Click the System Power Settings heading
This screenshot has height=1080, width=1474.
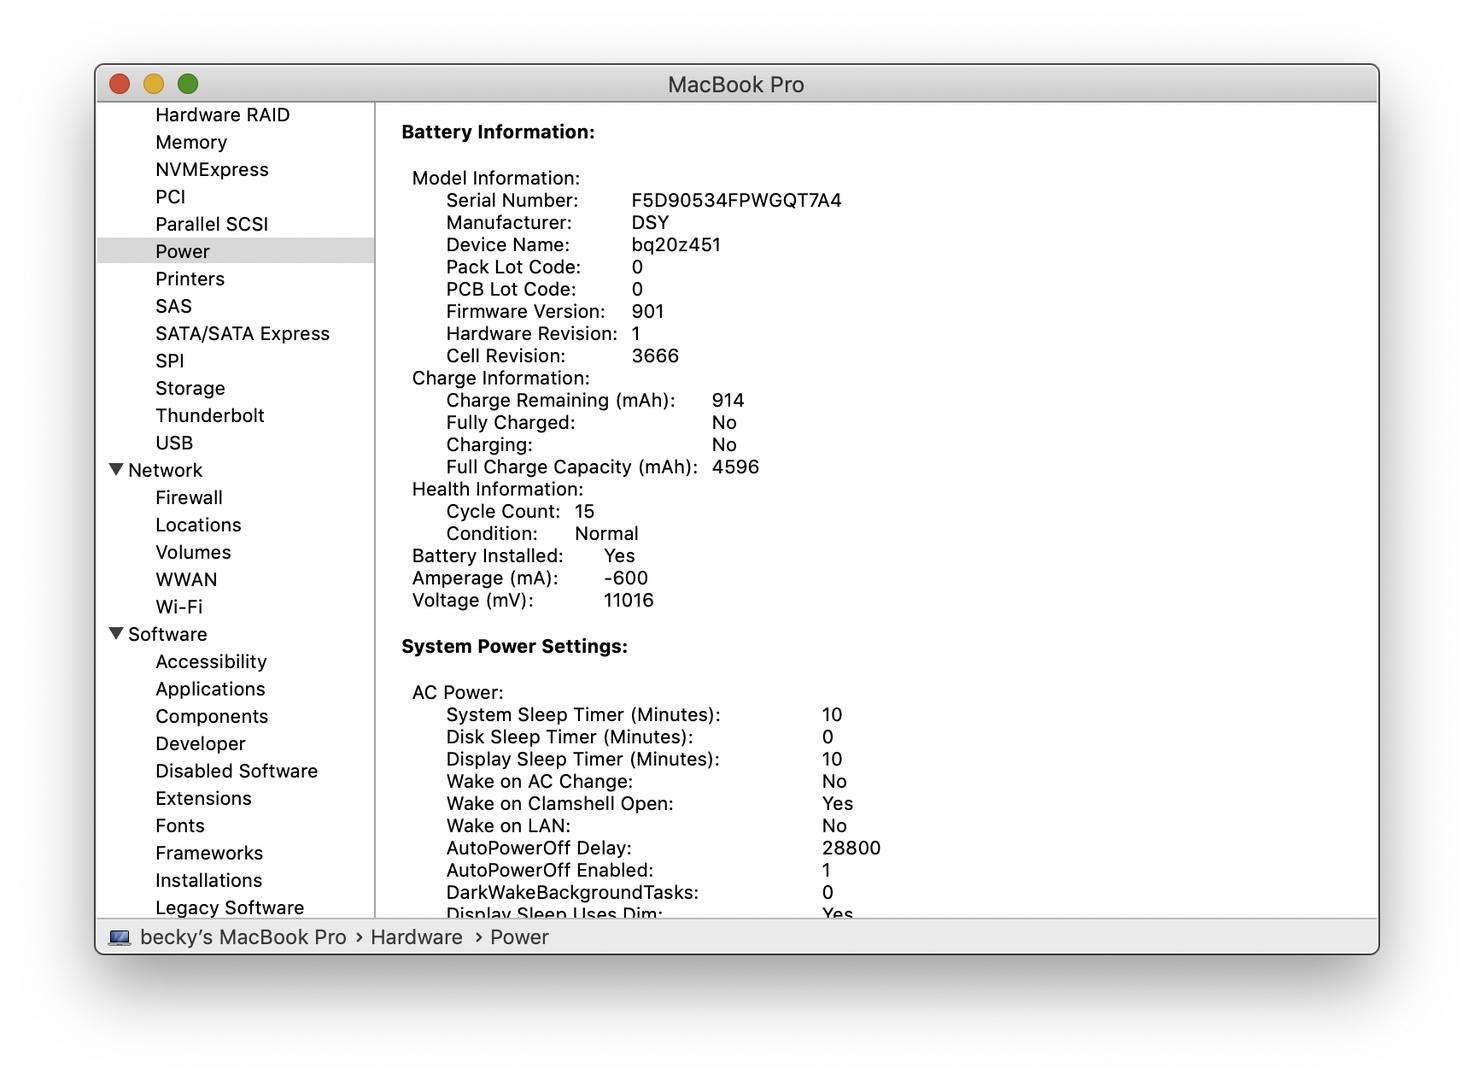[514, 646]
